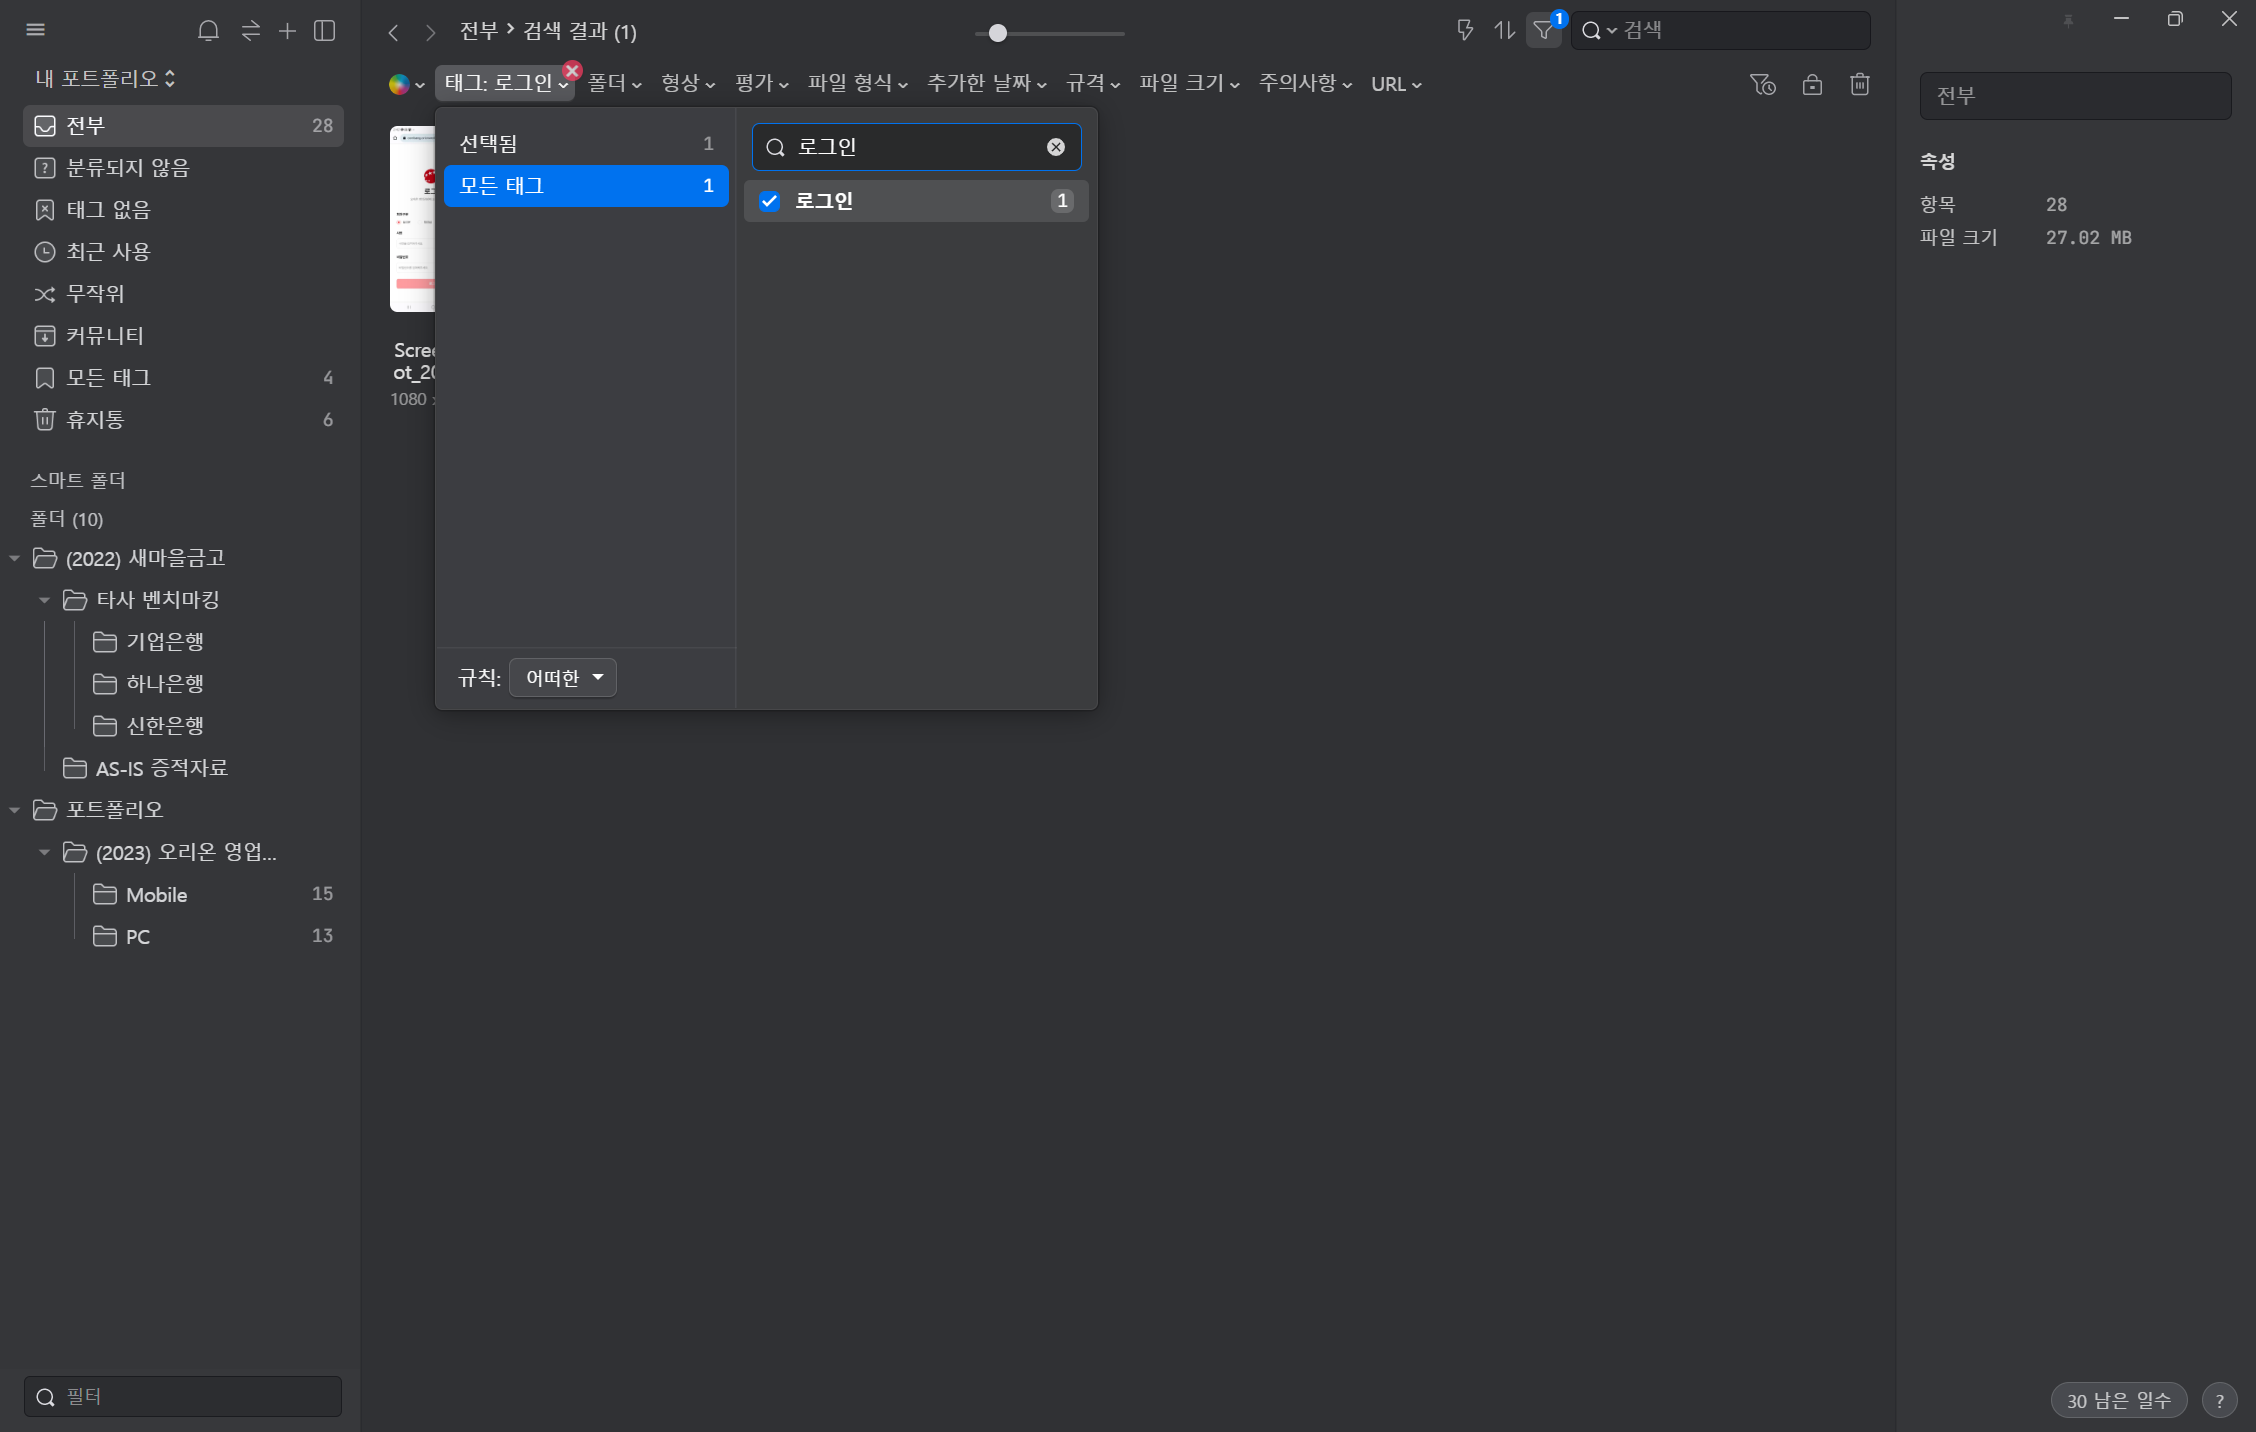Remove the 태그: 로그인 filter badge
This screenshot has width=2256, height=1432.
click(572, 70)
